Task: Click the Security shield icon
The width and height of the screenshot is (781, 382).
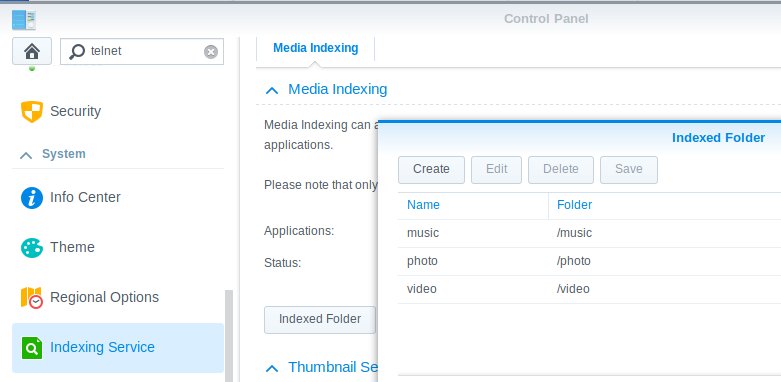Action: [32, 111]
